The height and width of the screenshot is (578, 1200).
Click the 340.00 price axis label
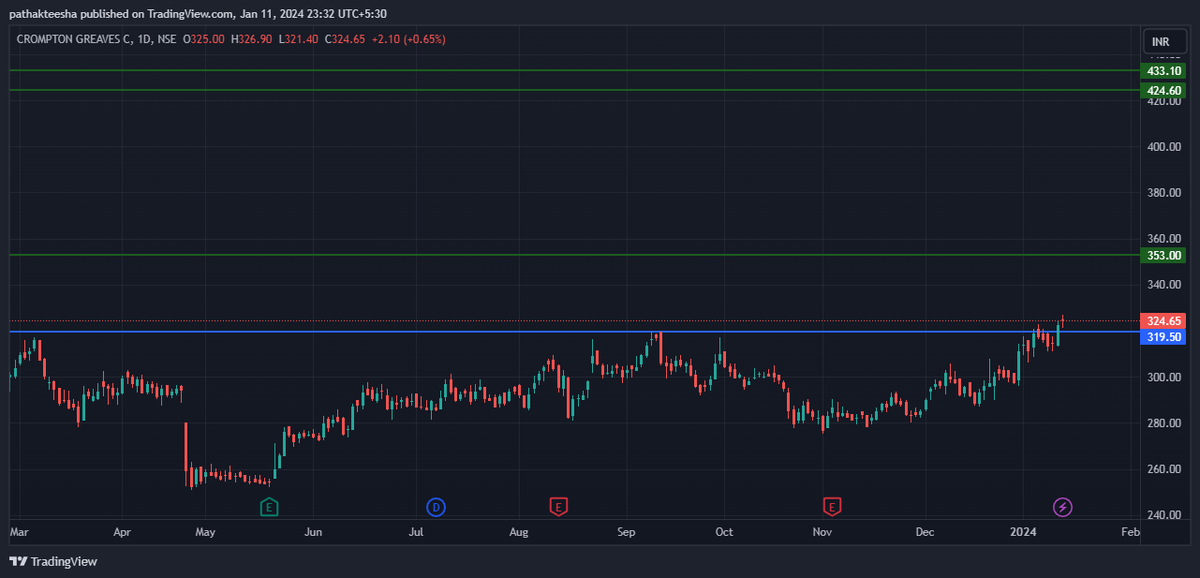[1164, 284]
